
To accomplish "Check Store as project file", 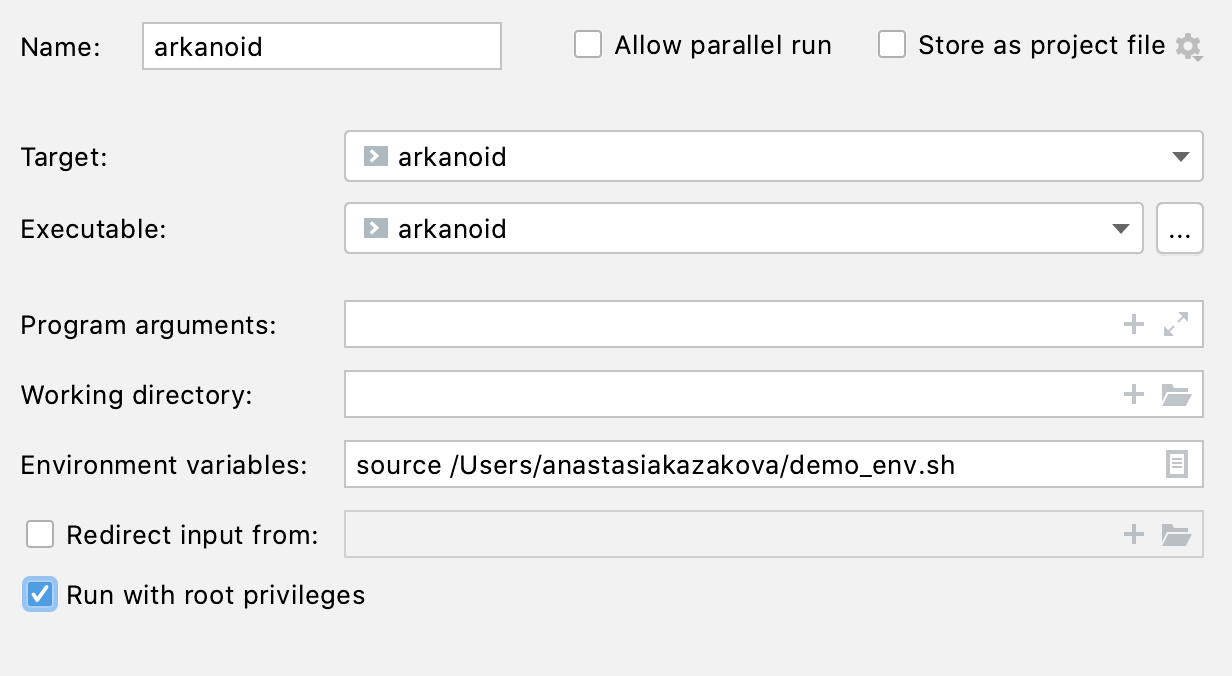I will point(892,45).
